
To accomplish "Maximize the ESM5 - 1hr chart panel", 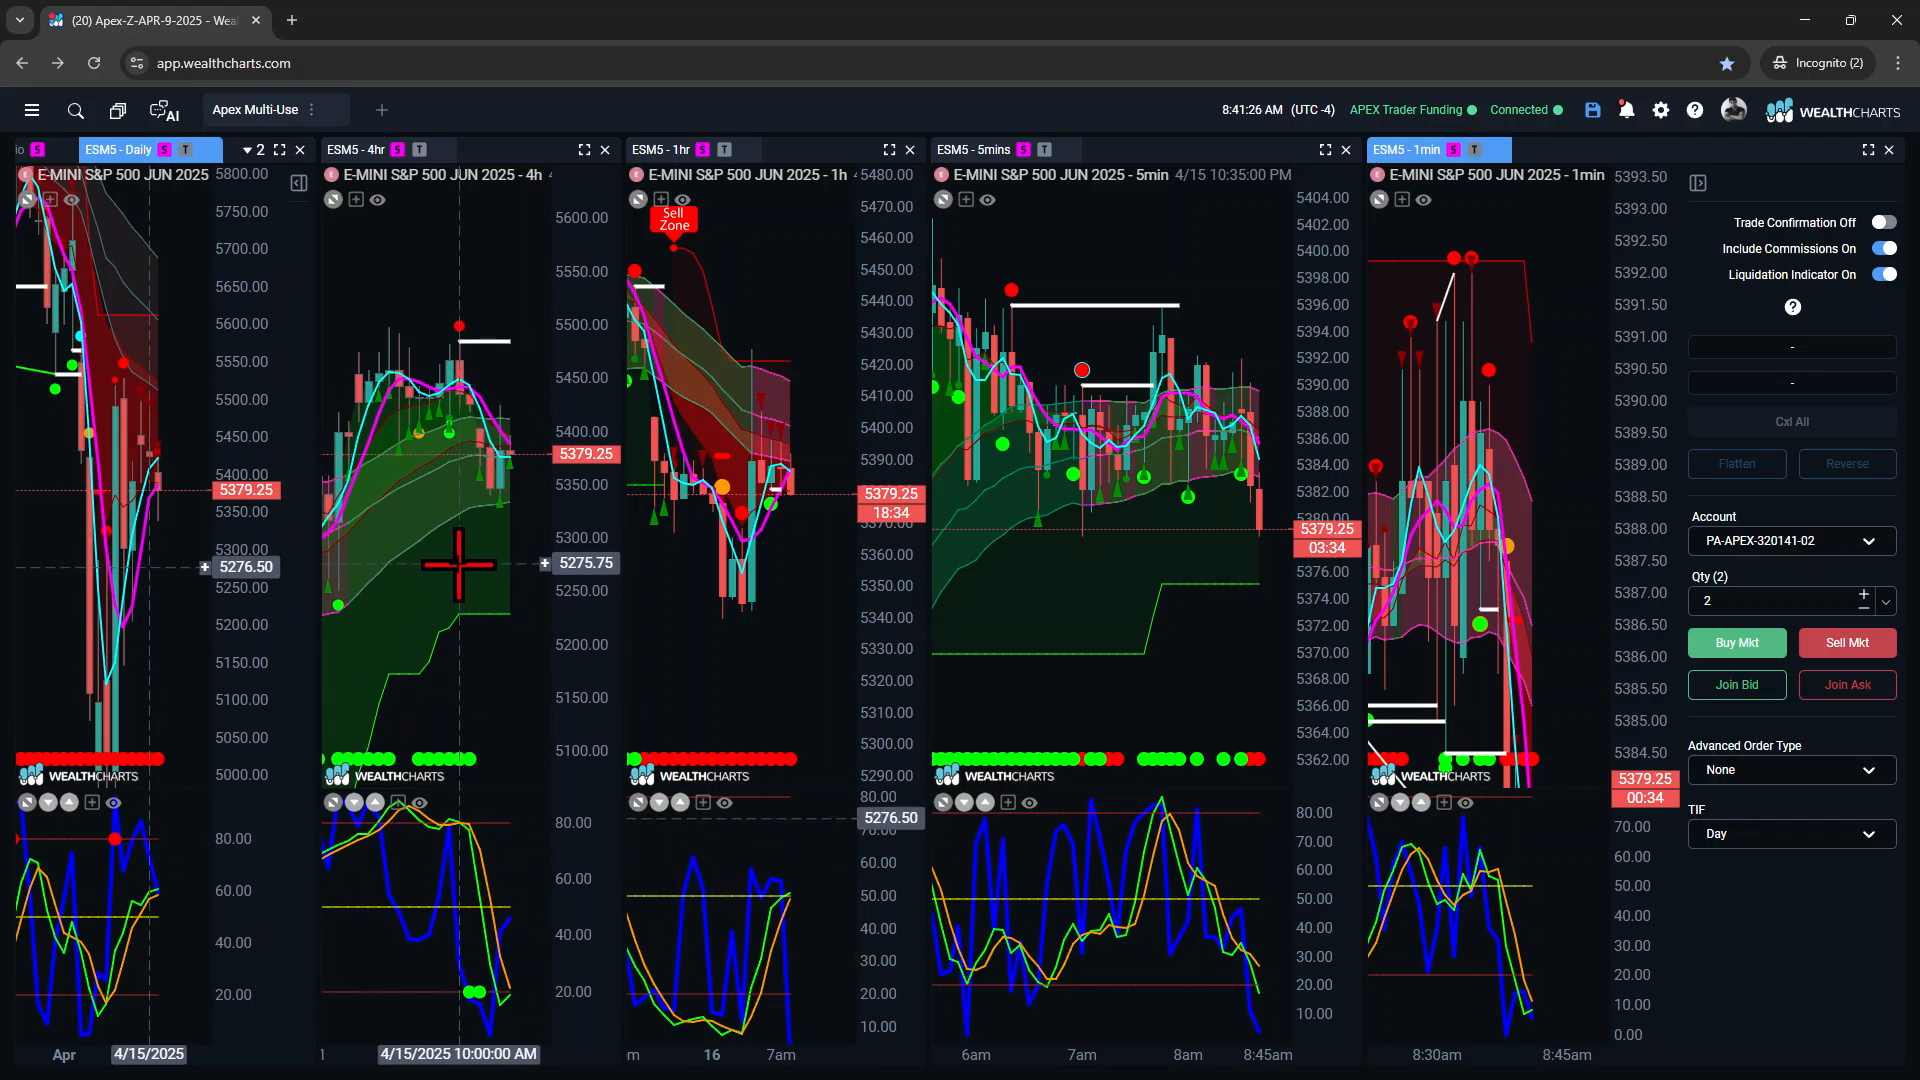I will click(890, 150).
